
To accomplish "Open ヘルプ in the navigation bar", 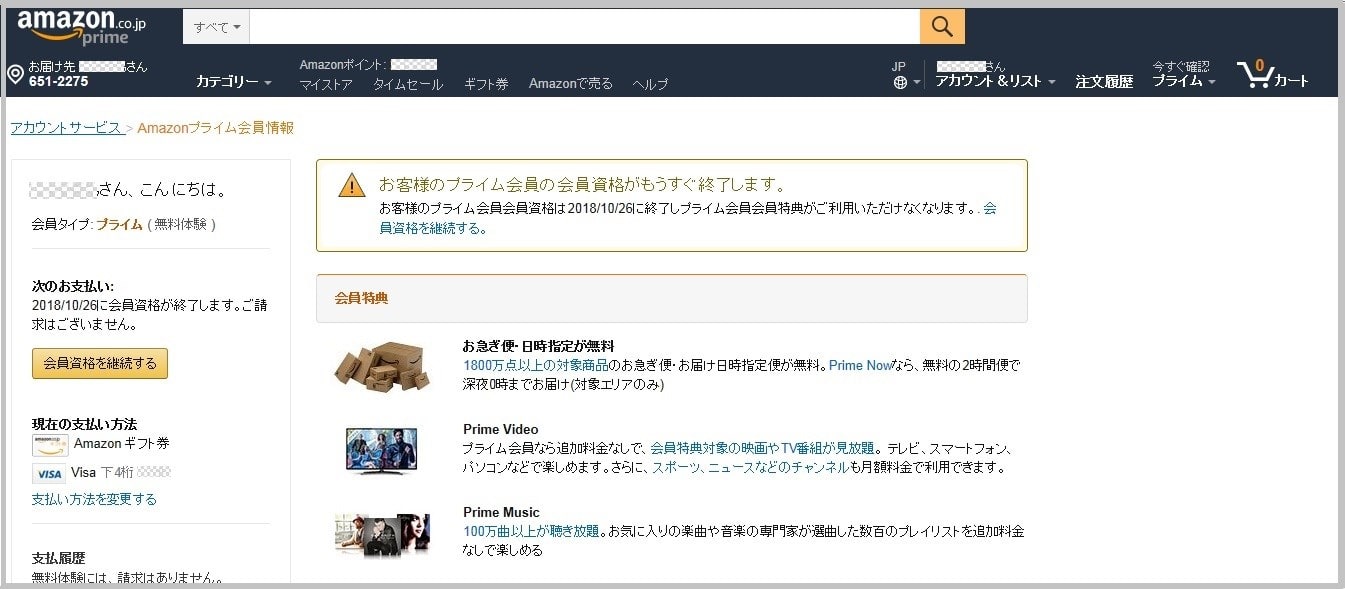I will point(650,85).
